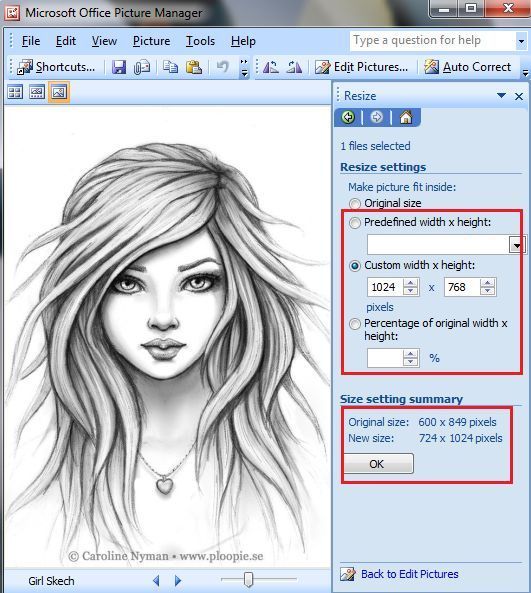Open the Tools menu

click(200, 41)
